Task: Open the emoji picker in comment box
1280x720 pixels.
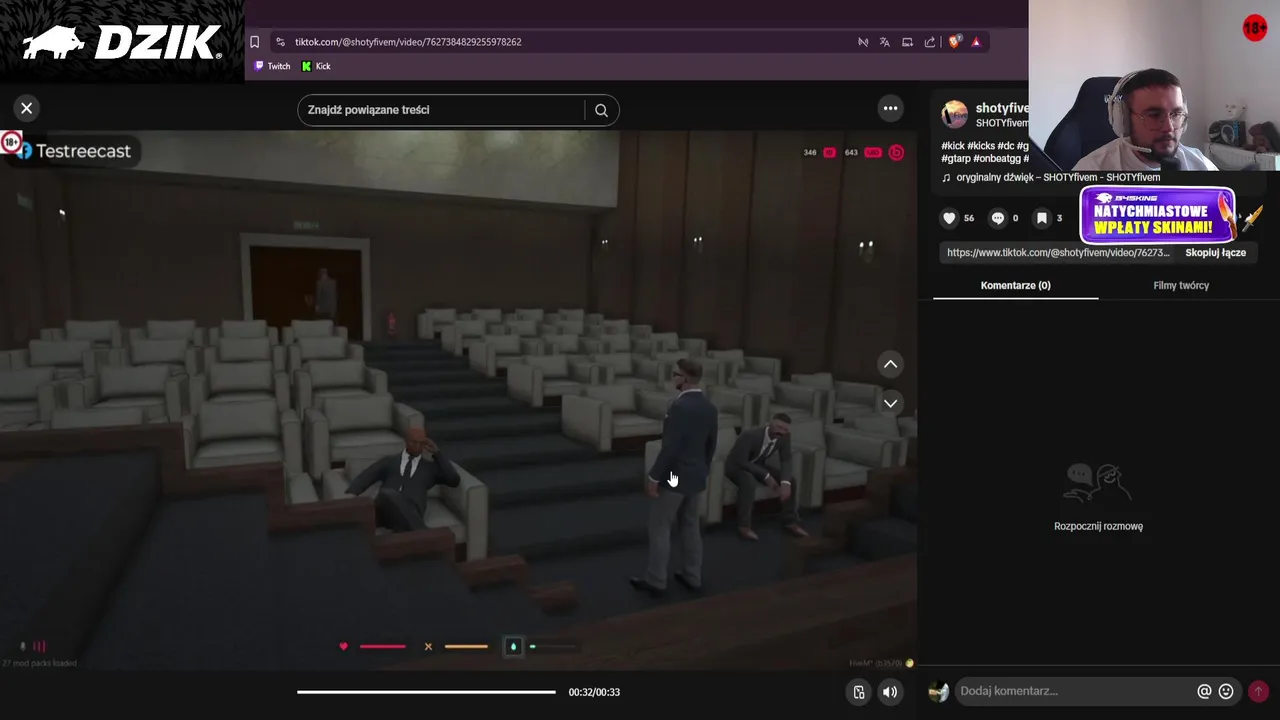Action: point(1226,691)
